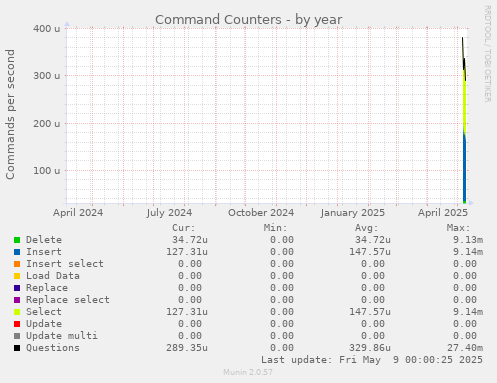497x383 pixels.
Task: Click the 'July 2024' x-axis label
Action: [169, 213]
